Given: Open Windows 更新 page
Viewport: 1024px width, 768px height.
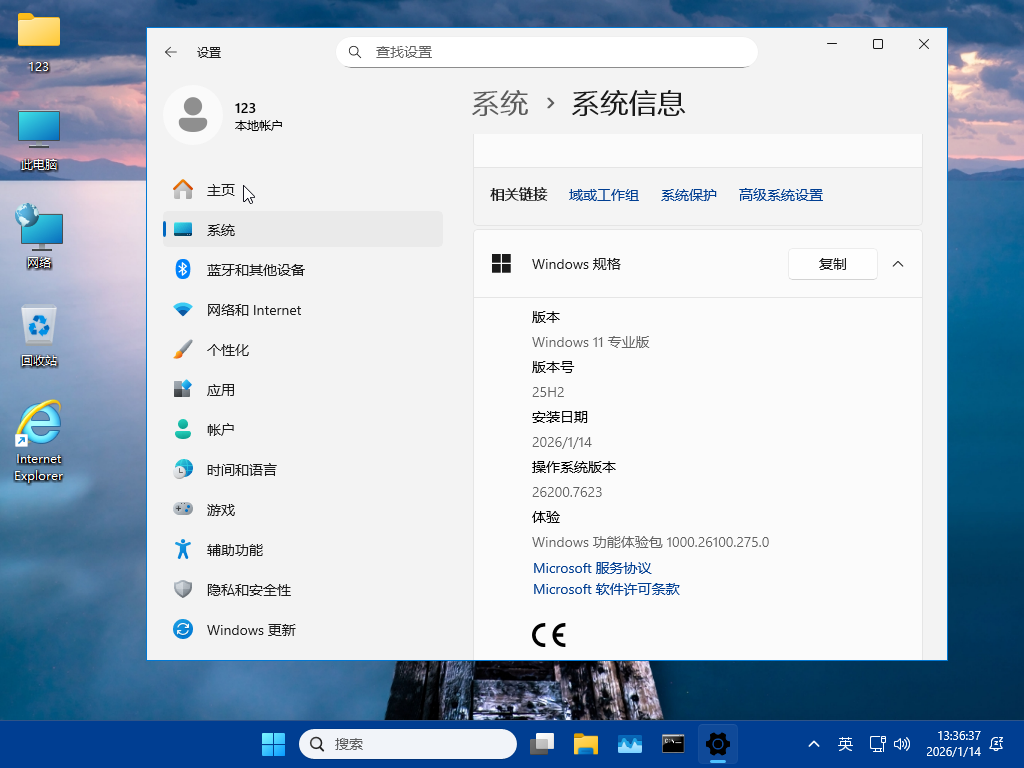Looking at the screenshot, I should (250, 630).
